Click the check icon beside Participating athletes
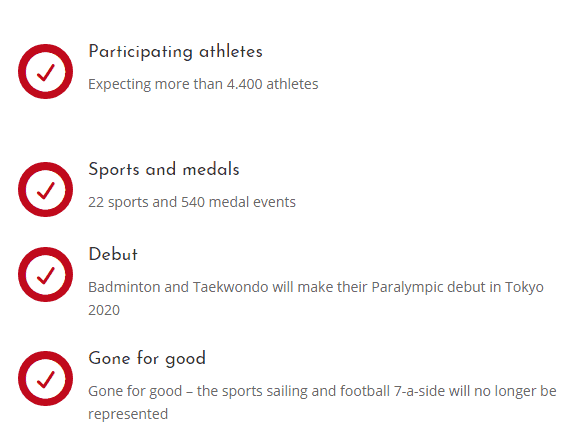Image resolution: width=561 pixels, height=431 pixels. click(x=45, y=72)
